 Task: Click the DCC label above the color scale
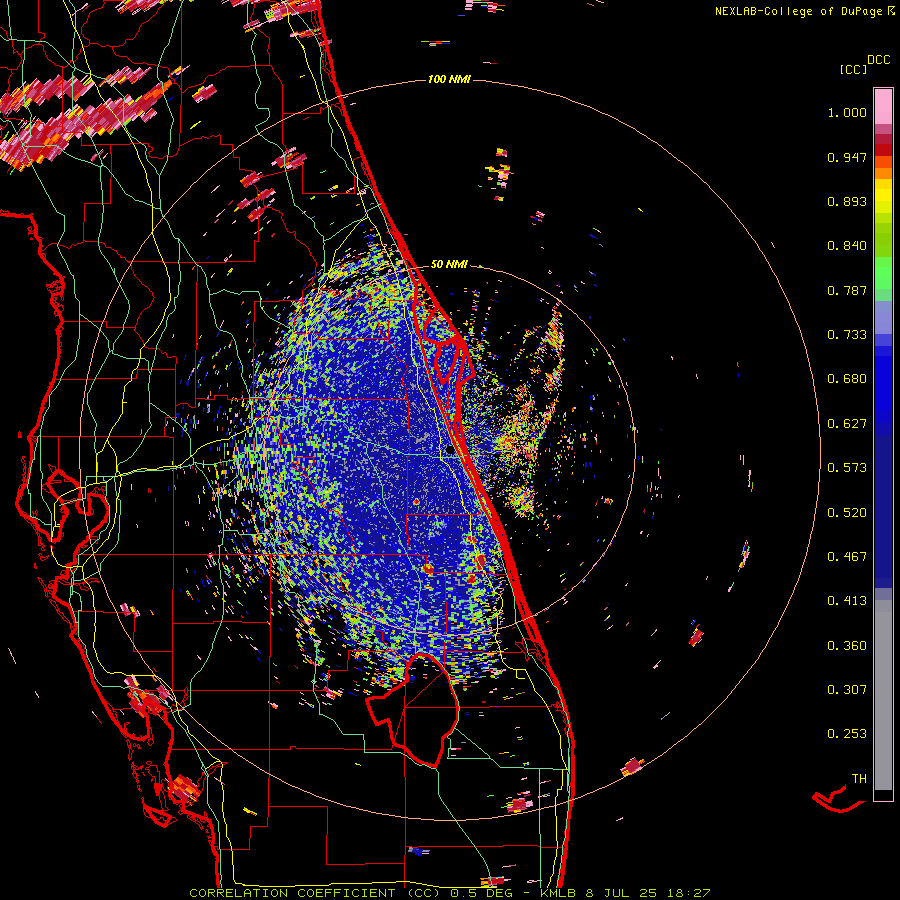pos(879,60)
